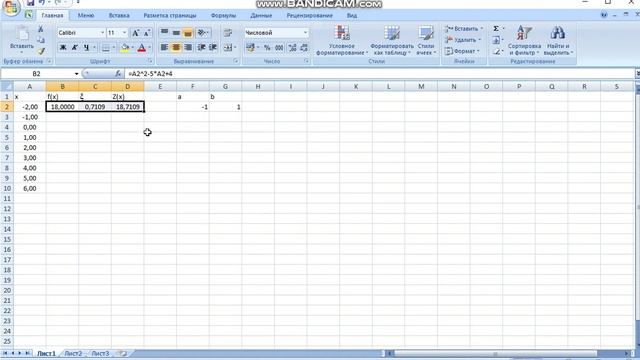Click the decrease decimal places icon
This screenshot has width=640, height=360.
[304, 48]
